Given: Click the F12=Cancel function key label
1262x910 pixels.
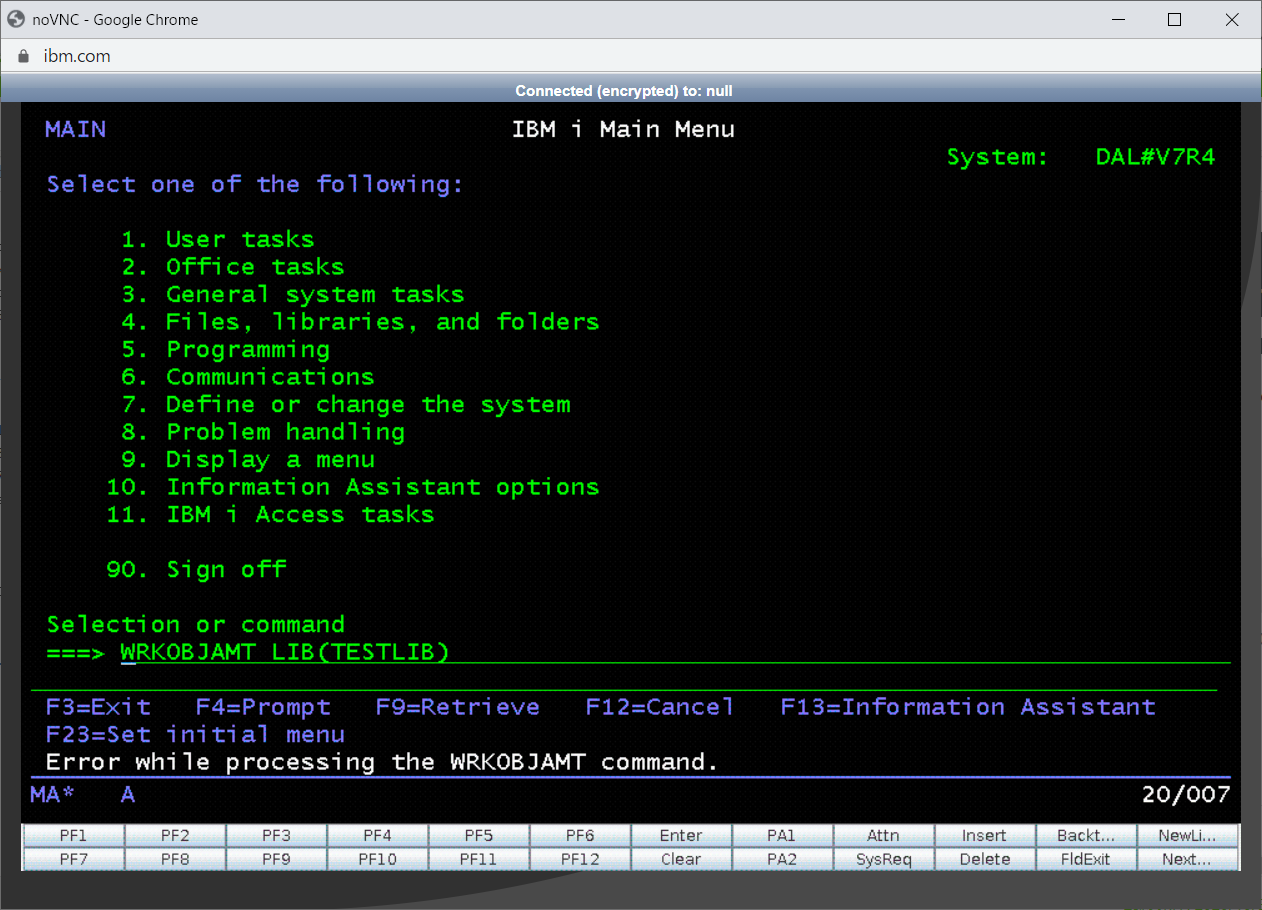Looking at the screenshot, I should tap(660, 707).
